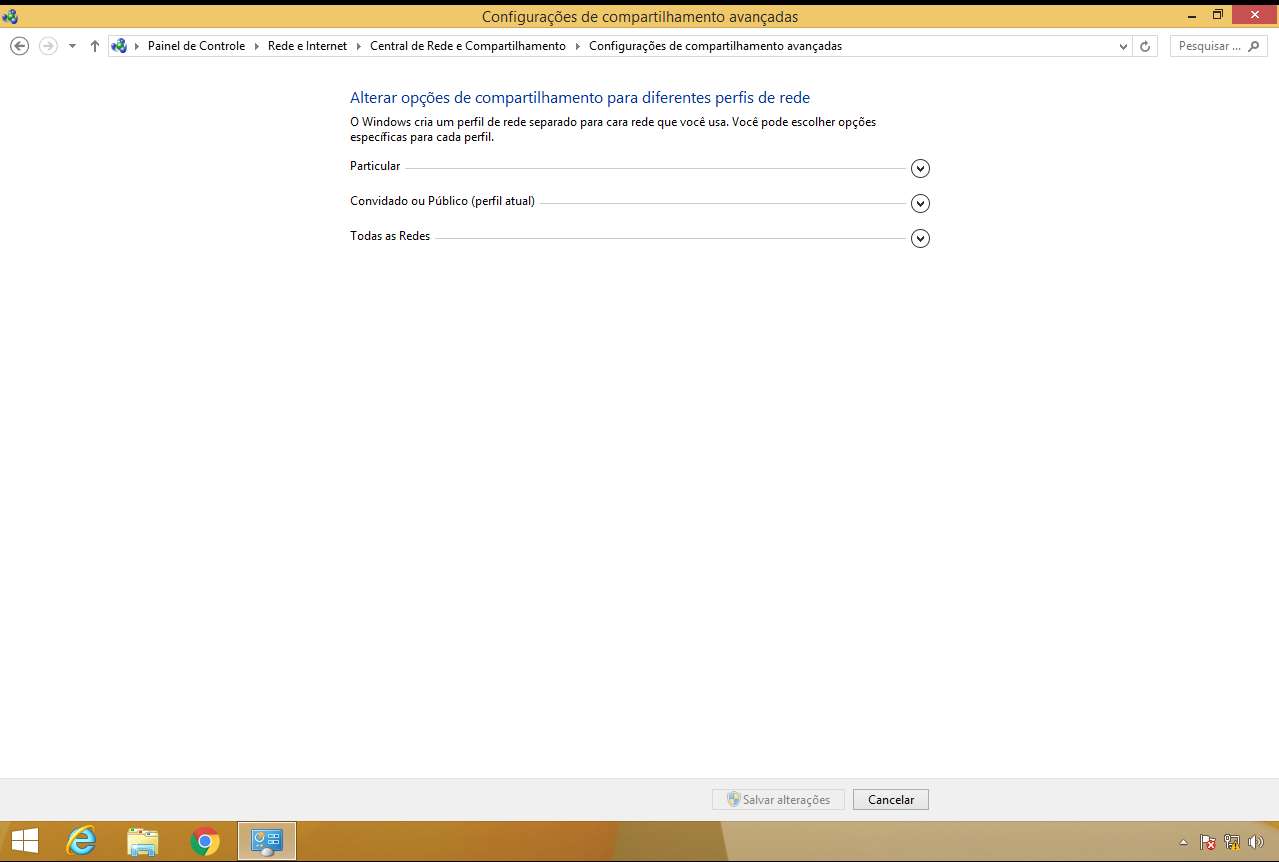Go back using the back arrow

click(x=19, y=46)
